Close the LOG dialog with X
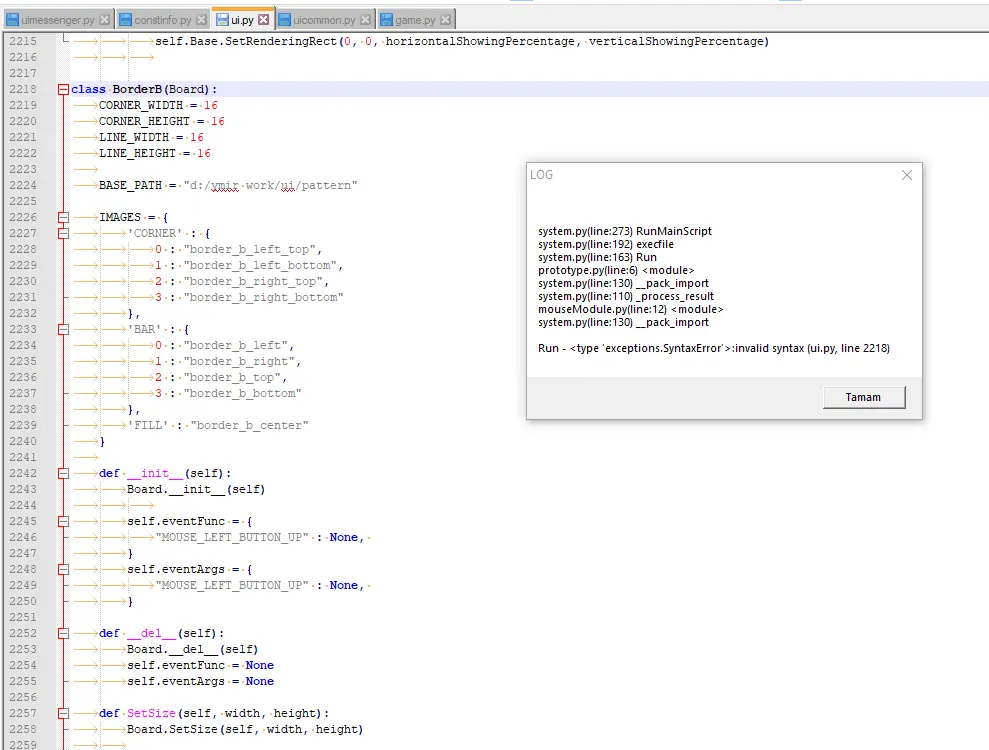The height and width of the screenshot is (750, 989). (906, 175)
